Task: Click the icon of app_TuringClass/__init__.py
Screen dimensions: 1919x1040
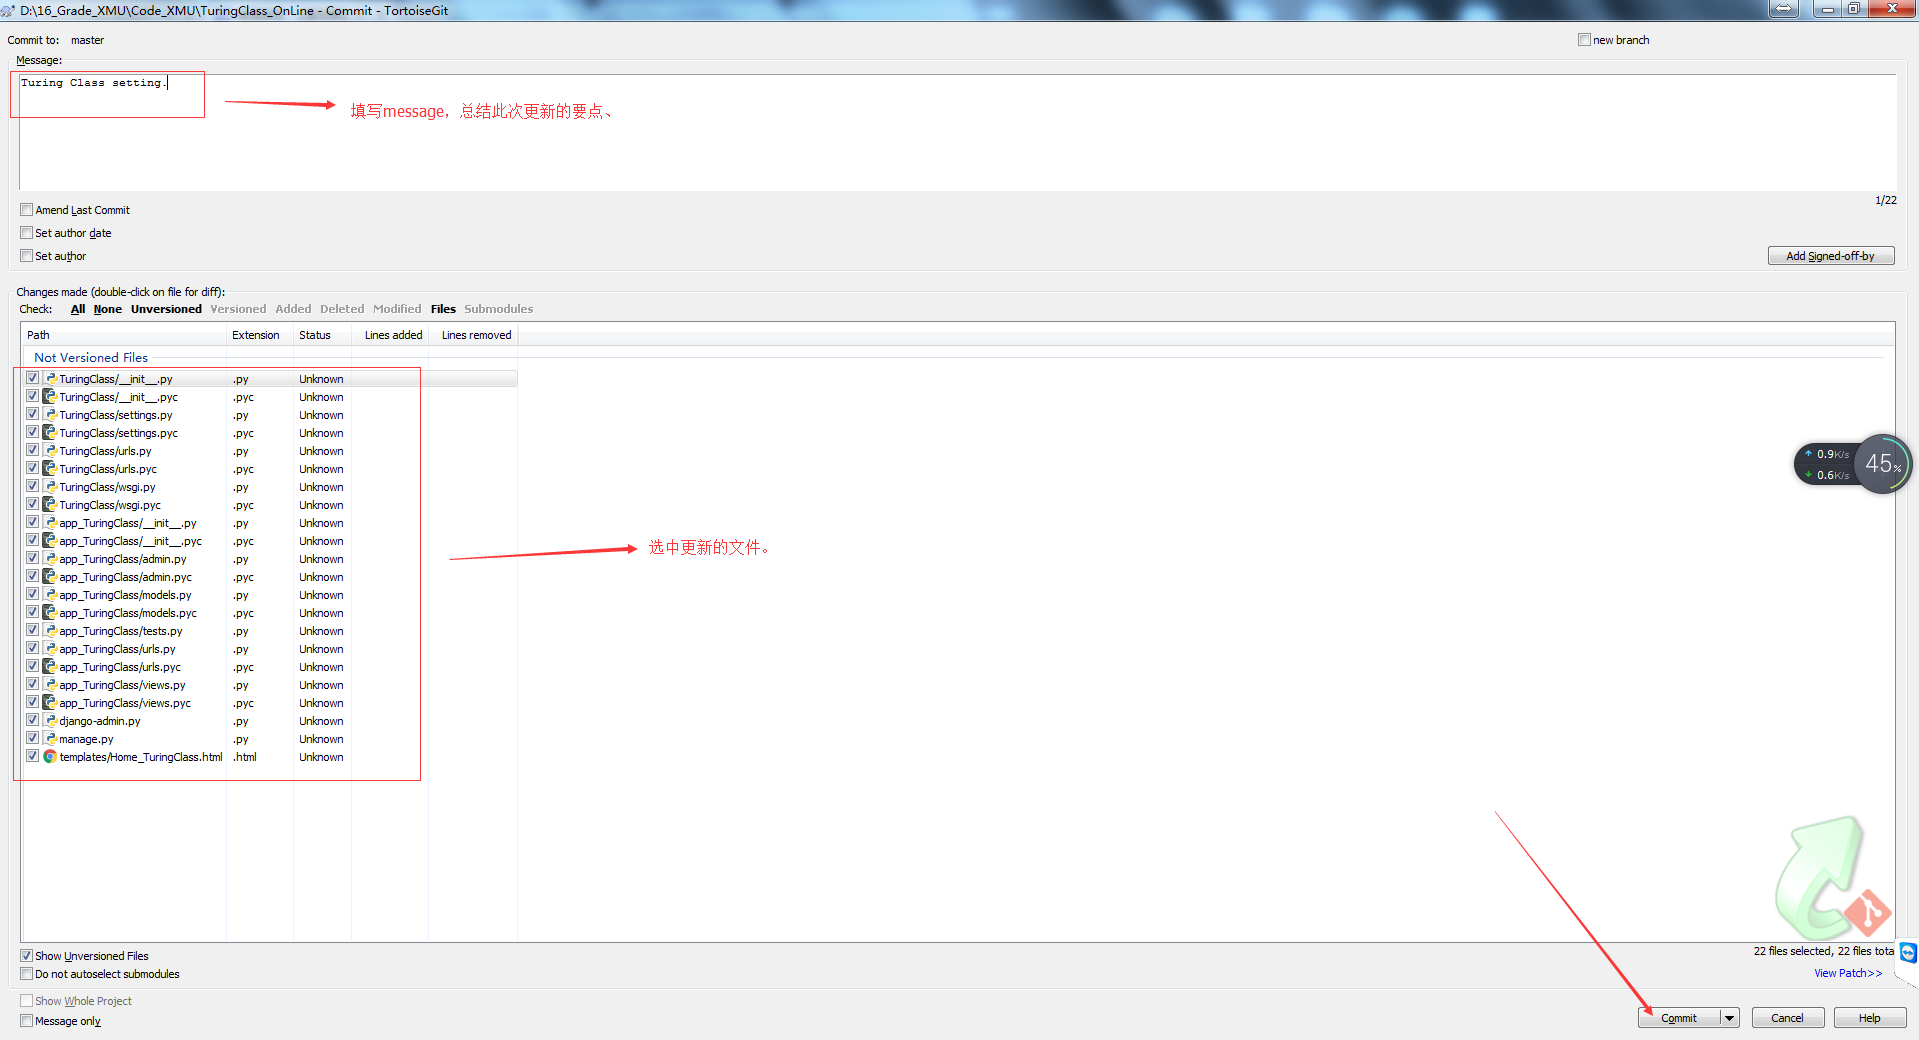Action: tap(50, 523)
